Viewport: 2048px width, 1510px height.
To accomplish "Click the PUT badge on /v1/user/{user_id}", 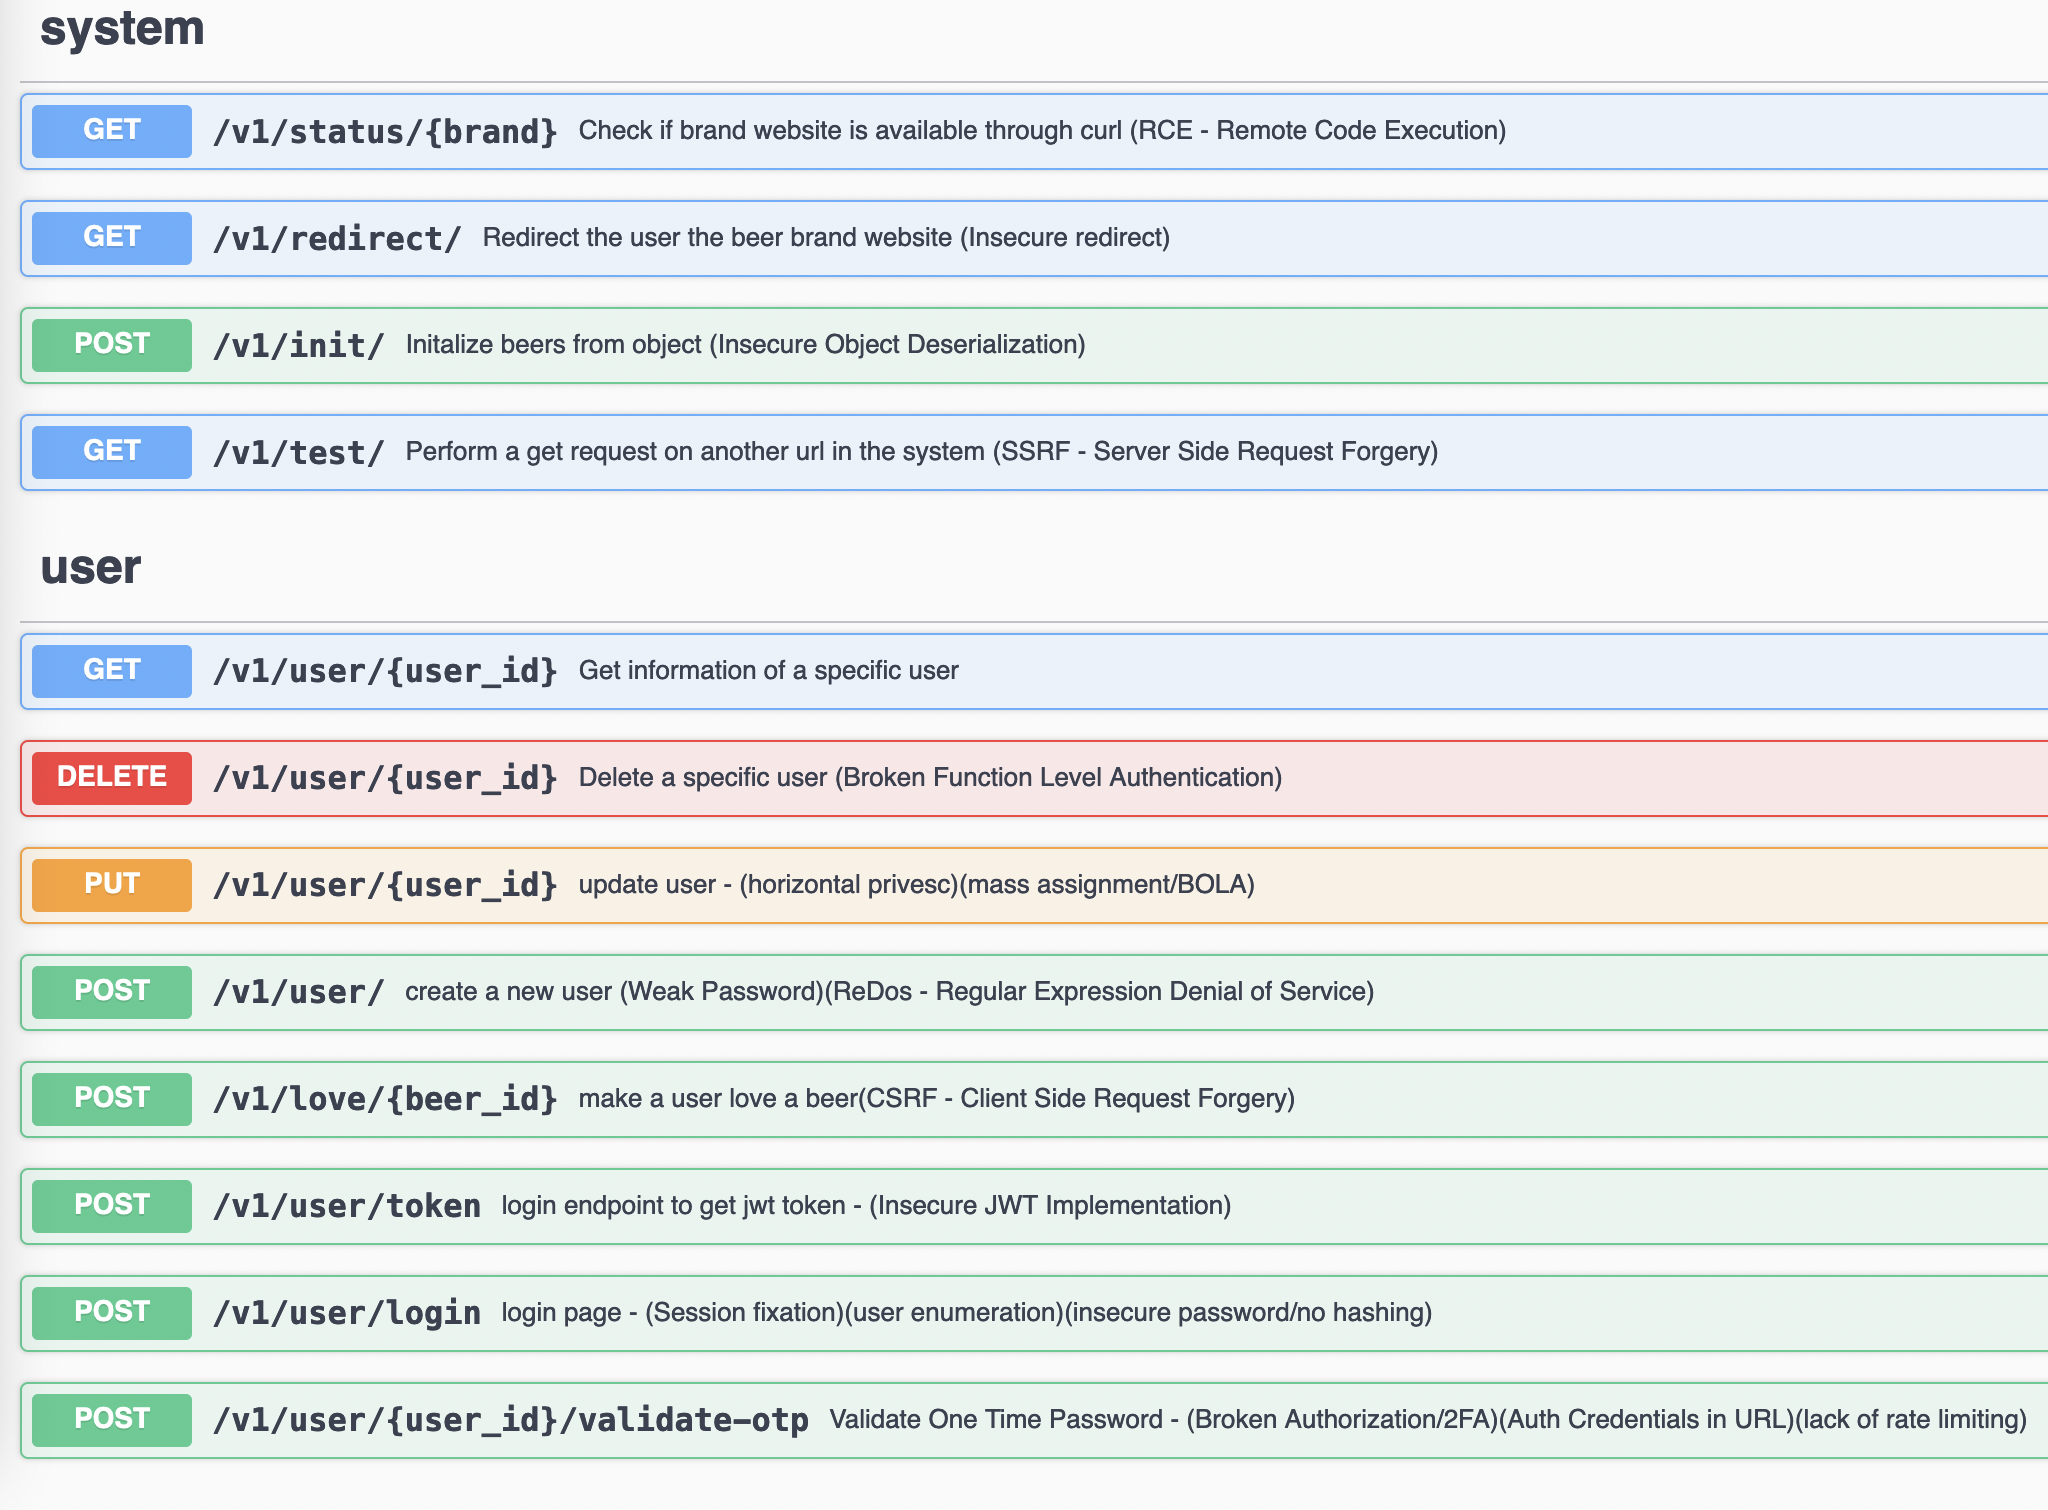I will (x=110, y=884).
